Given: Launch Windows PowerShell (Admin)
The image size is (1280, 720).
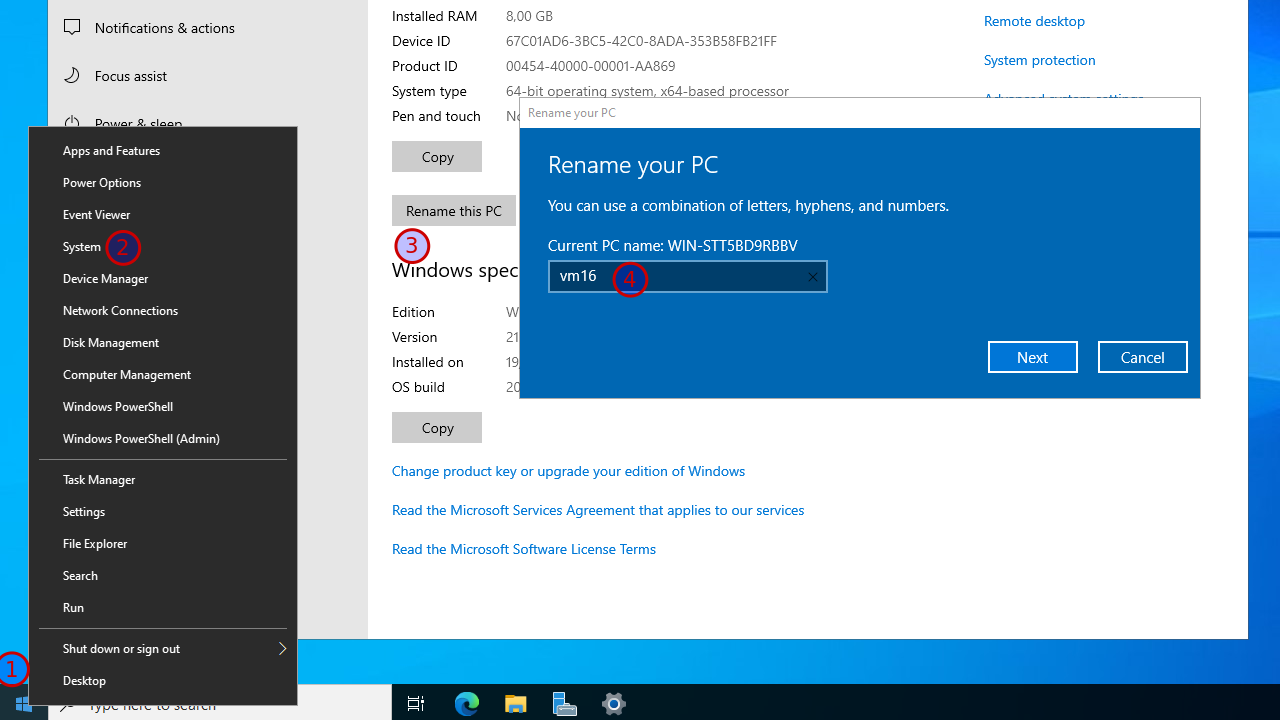Looking at the screenshot, I should (163, 439).
